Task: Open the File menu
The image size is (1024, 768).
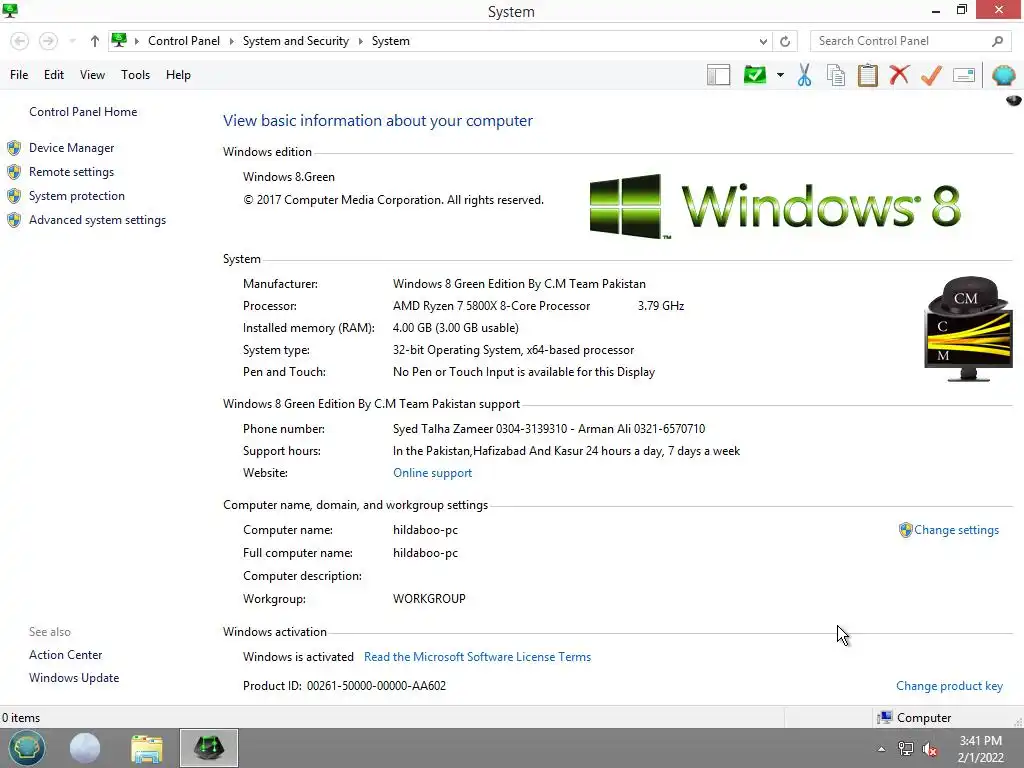Action: pos(19,75)
